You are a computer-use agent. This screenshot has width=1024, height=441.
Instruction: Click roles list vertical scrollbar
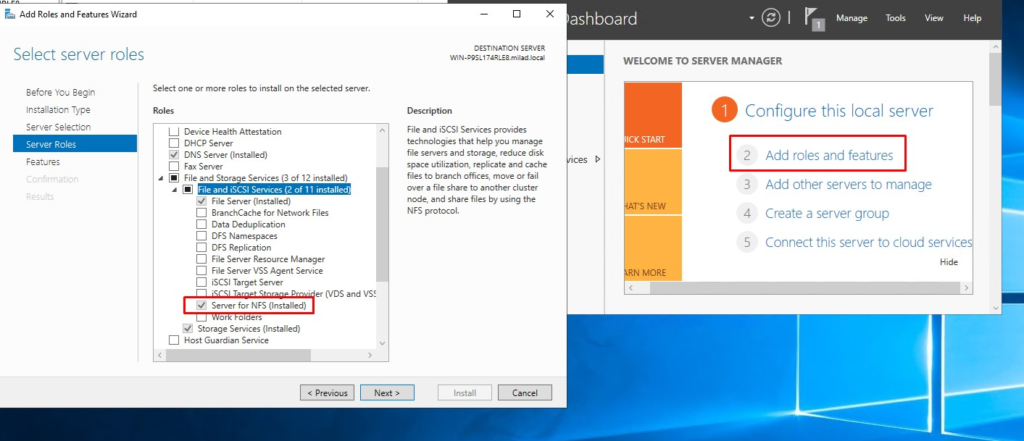pyautogui.click(x=383, y=224)
